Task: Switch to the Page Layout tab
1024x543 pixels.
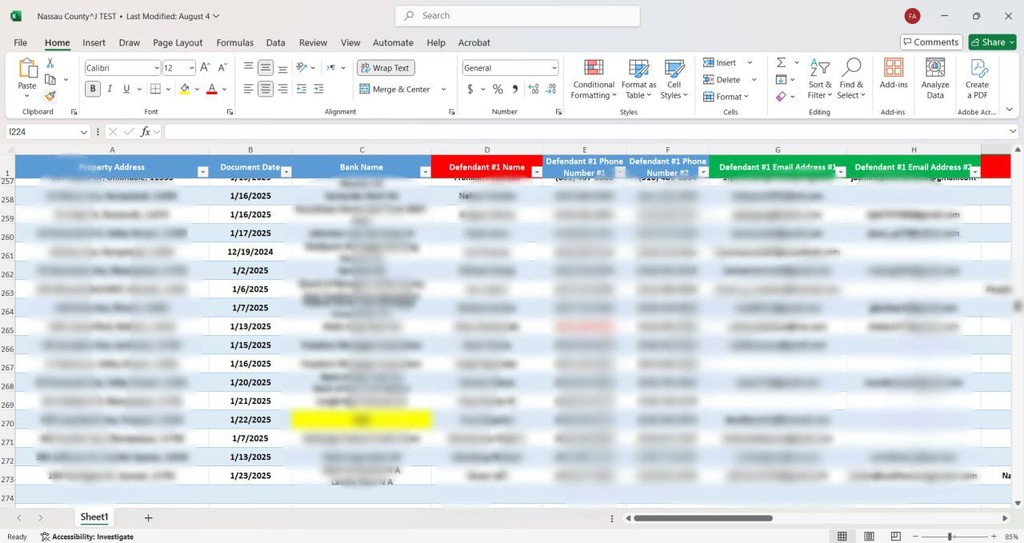Action: pos(177,43)
